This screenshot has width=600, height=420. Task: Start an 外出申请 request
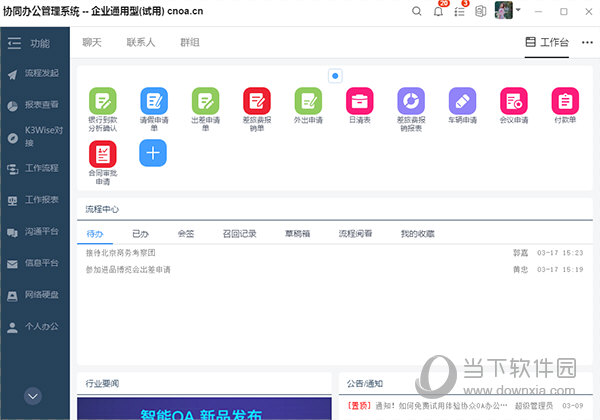(x=308, y=101)
